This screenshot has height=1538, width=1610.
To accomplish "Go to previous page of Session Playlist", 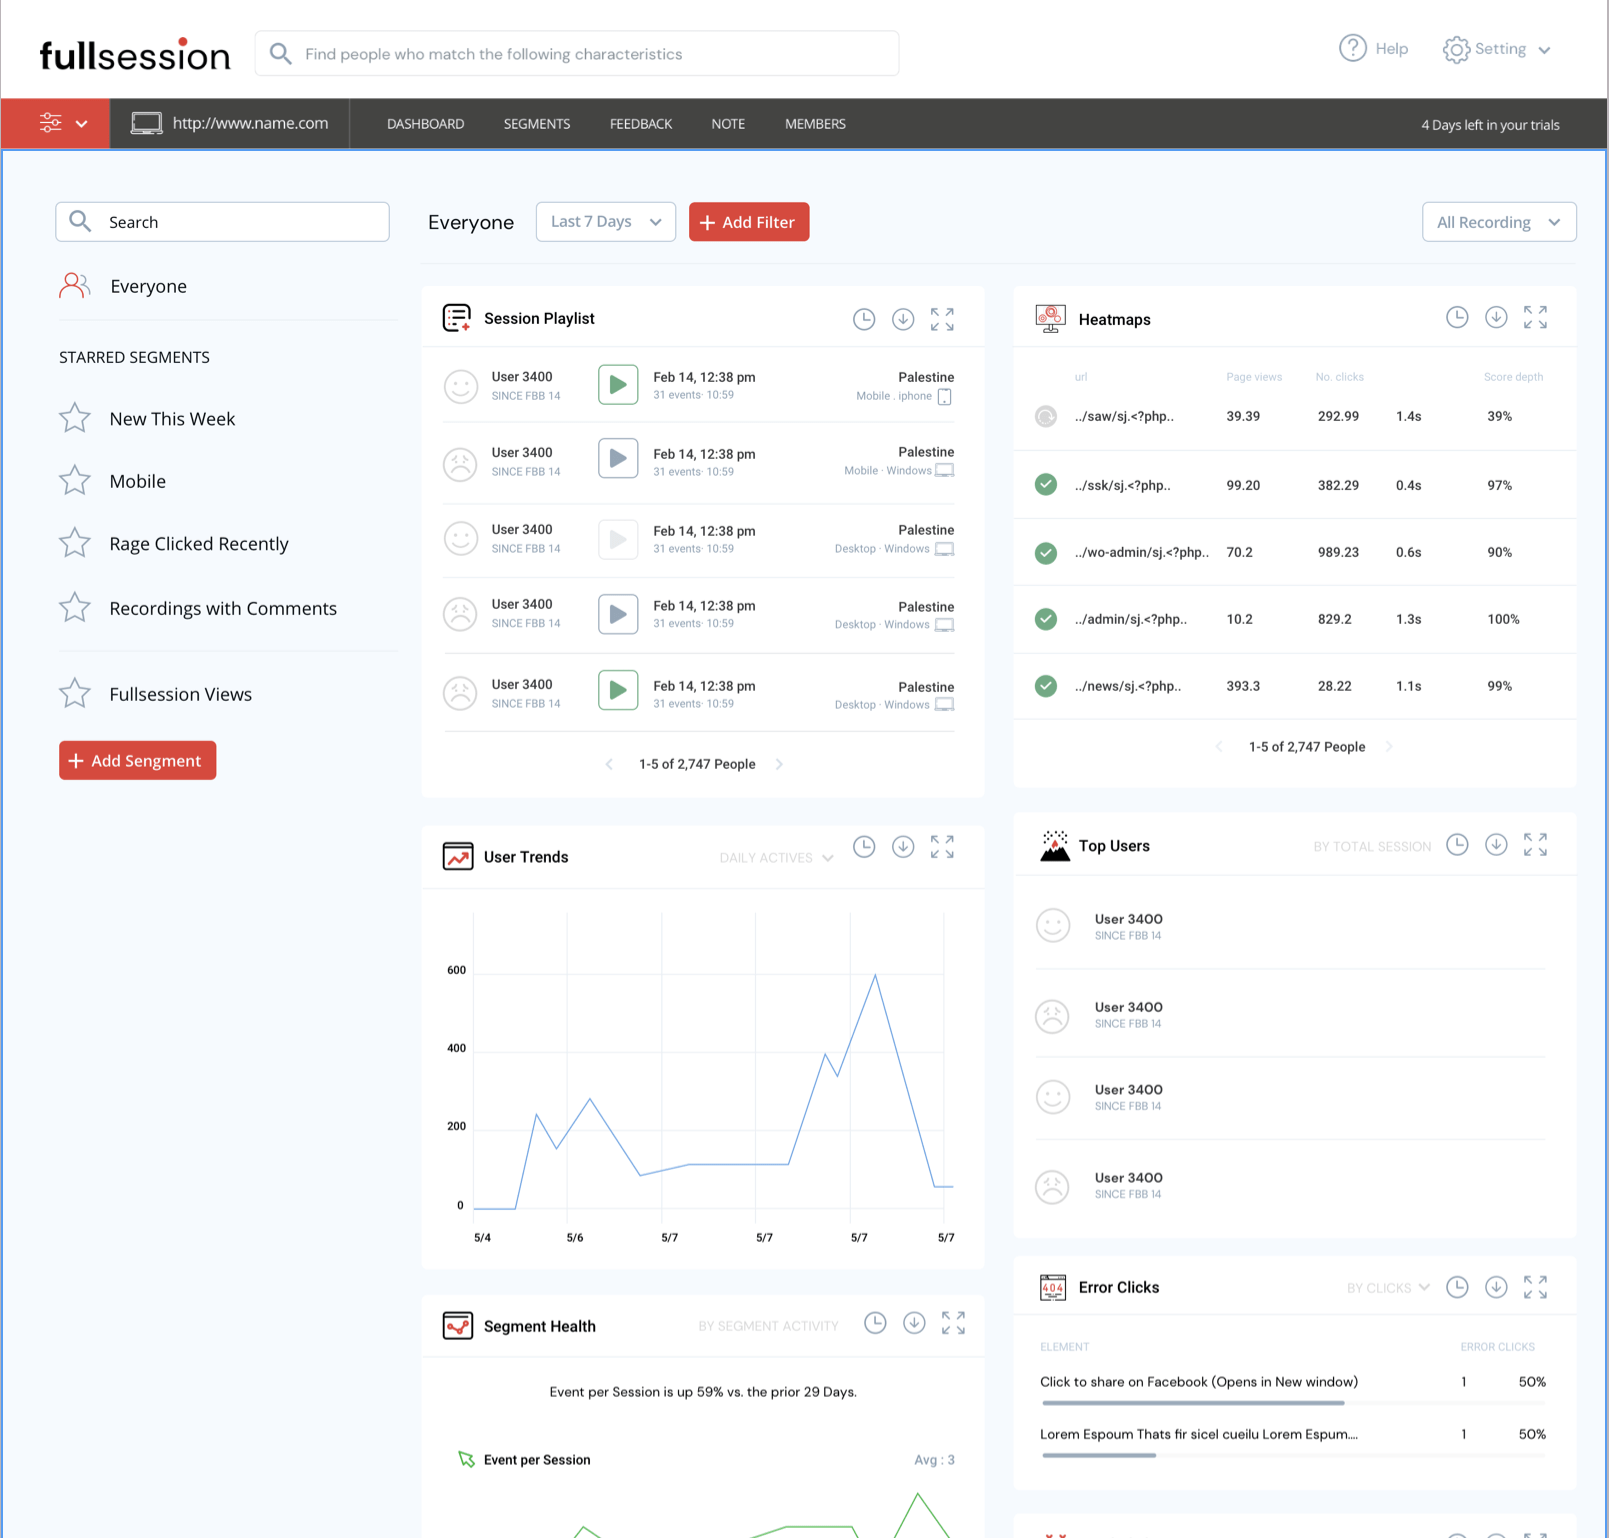I will coord(609,764).
